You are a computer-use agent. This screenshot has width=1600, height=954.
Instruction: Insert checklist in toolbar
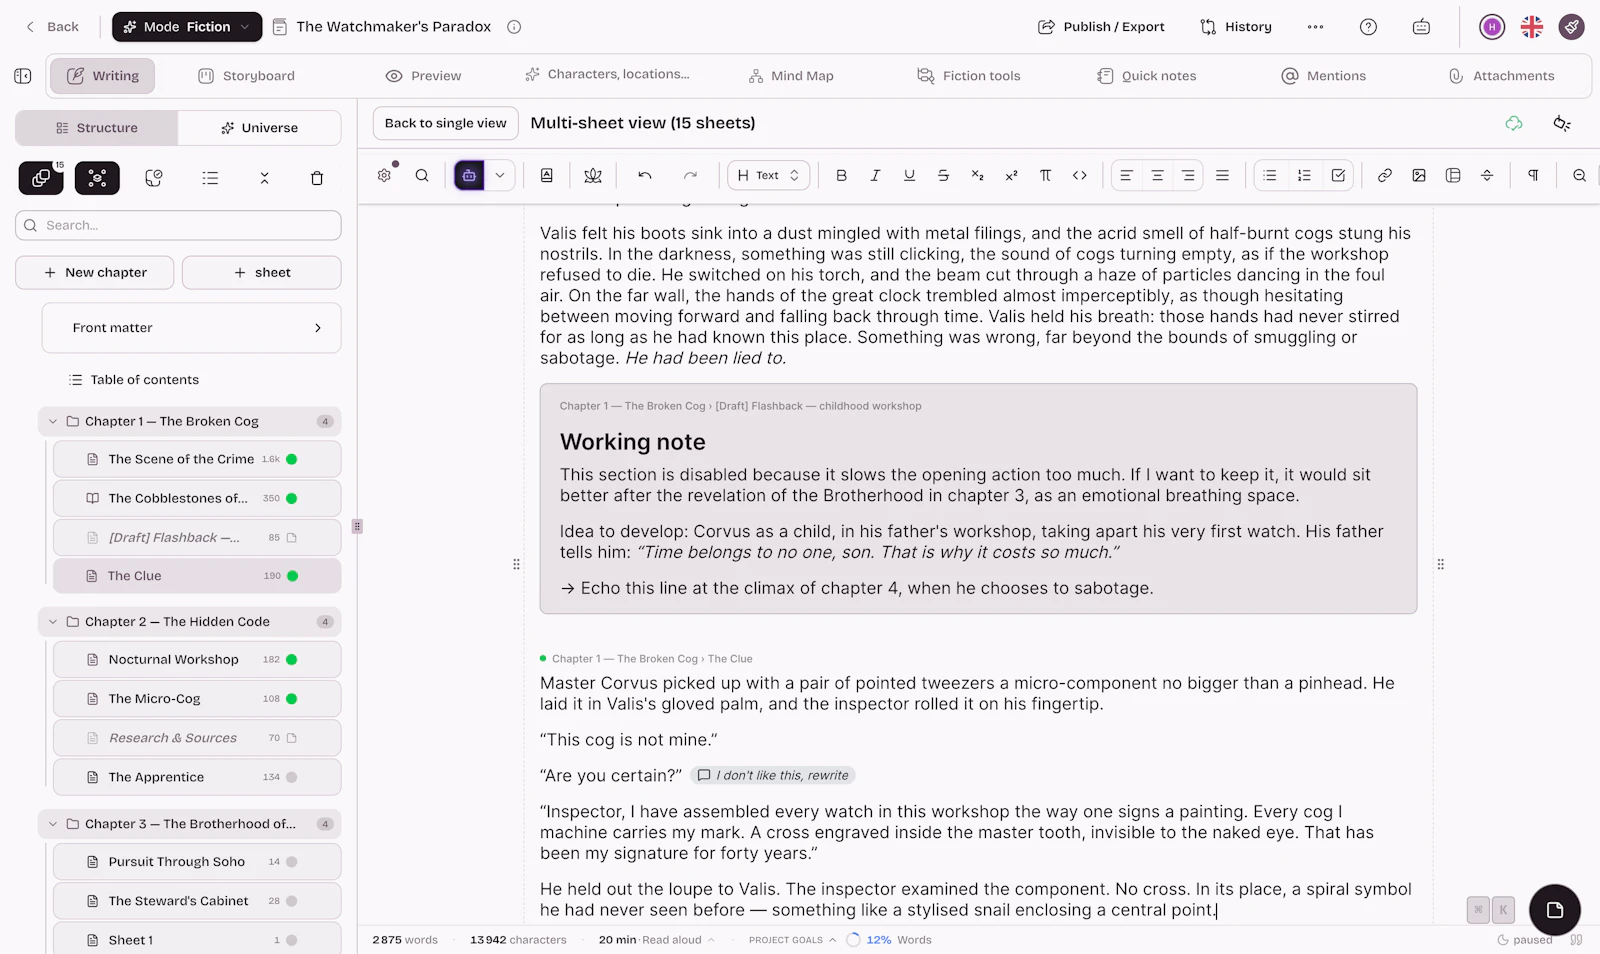pyautogui.click(x=1338, y=175)
